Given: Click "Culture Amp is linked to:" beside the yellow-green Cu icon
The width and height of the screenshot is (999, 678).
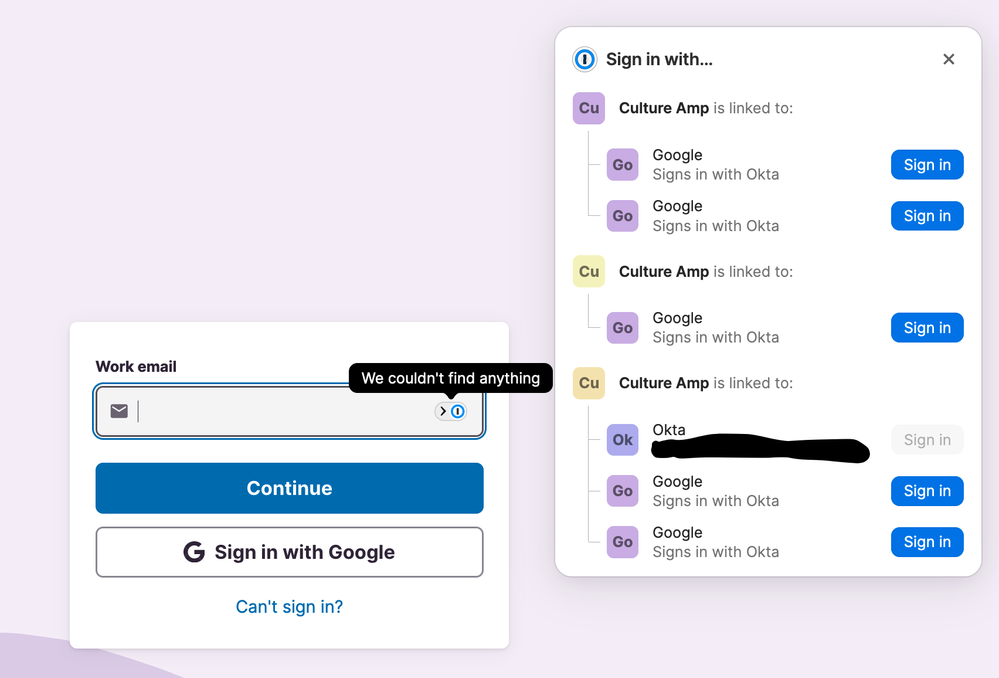Looking at the screenshot, I should (x=706, y=271).
